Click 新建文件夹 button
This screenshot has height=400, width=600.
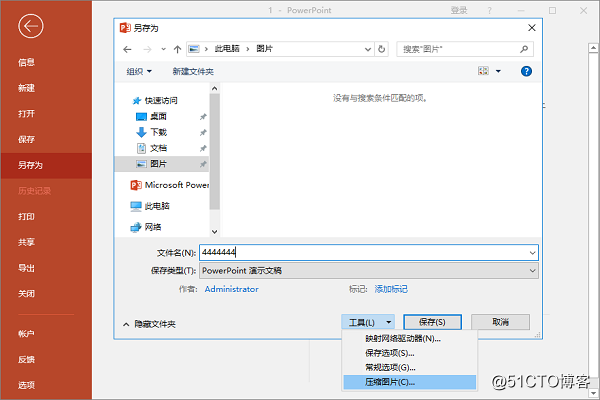(x=193, y=72)
